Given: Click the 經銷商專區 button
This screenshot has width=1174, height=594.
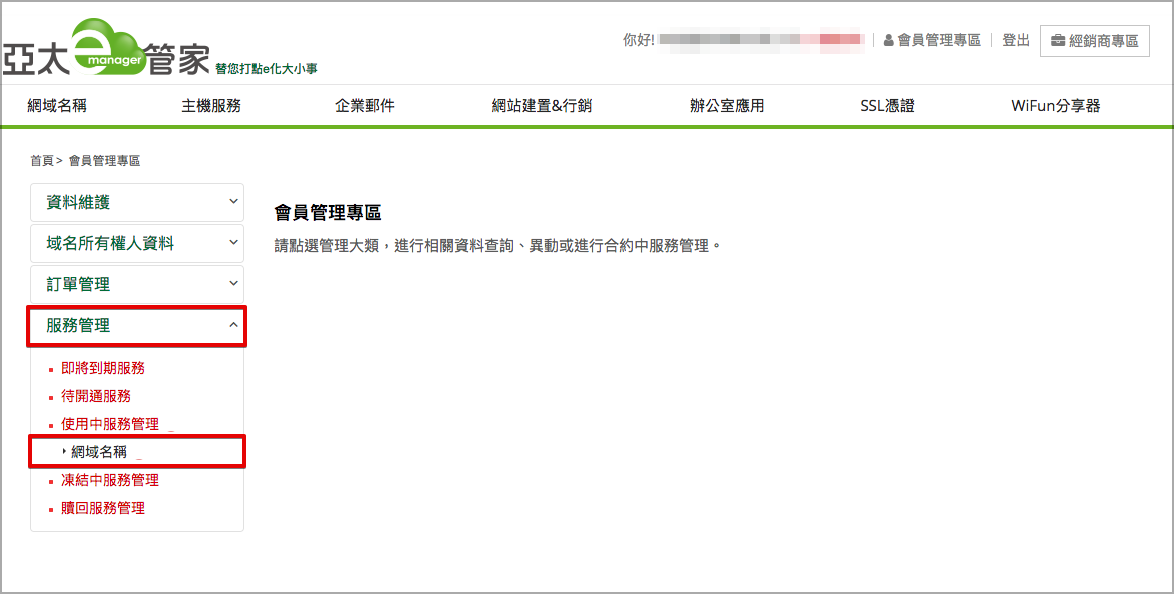Looking at the screenshot, I should click(x=1095, y=40).
